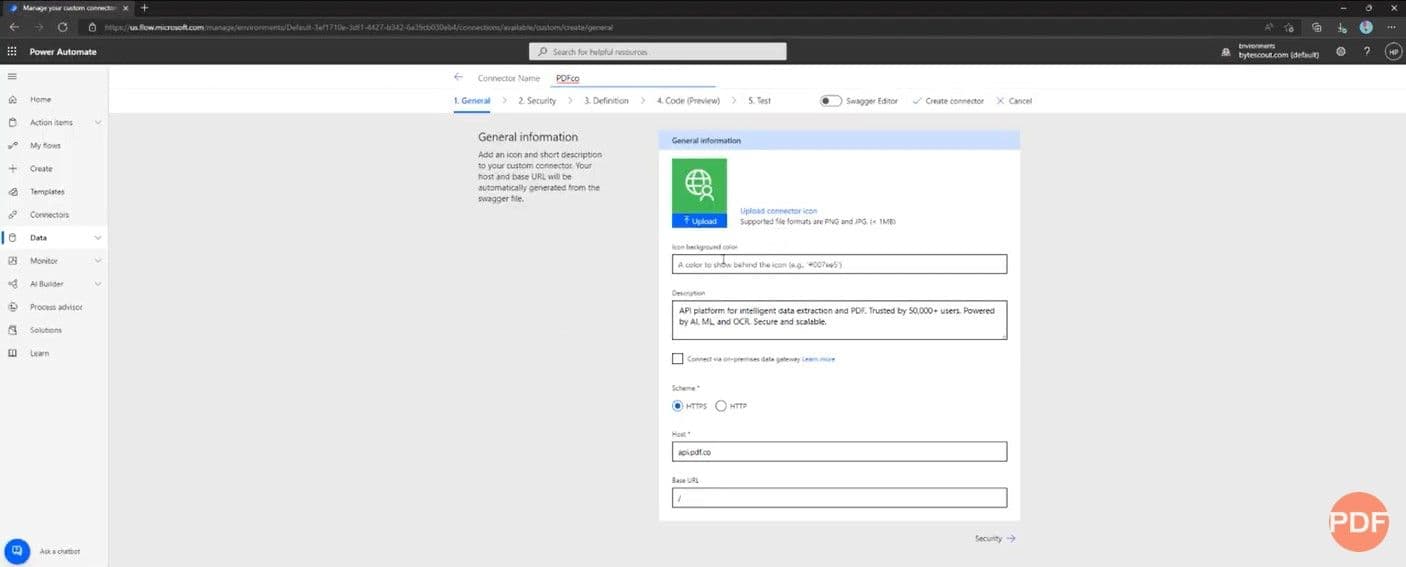1406x567 pixels.
Task: Expand the AI Builder chevron
Action: 97,284
